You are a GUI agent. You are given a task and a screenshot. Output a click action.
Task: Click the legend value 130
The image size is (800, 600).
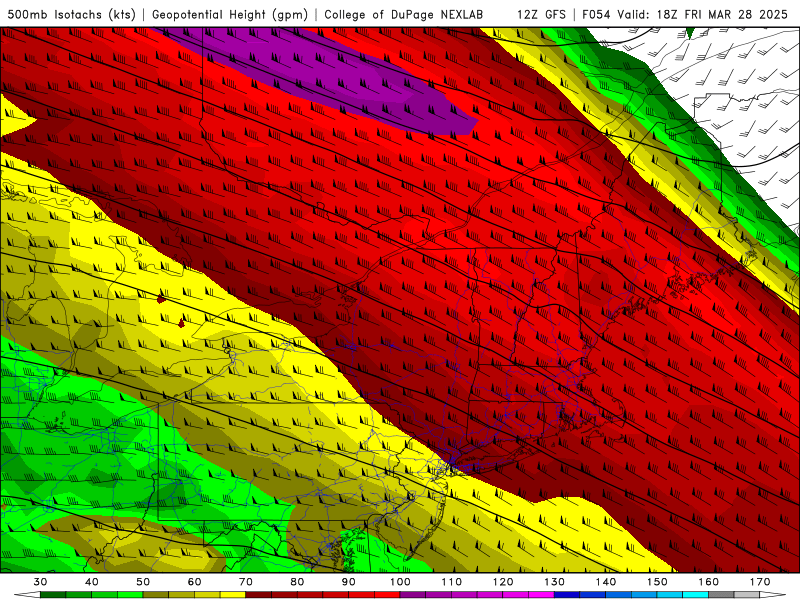coord(555,582)
